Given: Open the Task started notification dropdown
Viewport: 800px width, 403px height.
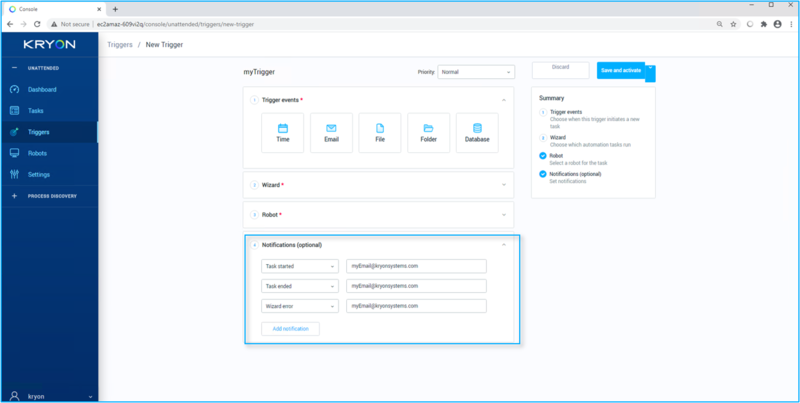Looking at the screenshot, I should tap(300, 266).
